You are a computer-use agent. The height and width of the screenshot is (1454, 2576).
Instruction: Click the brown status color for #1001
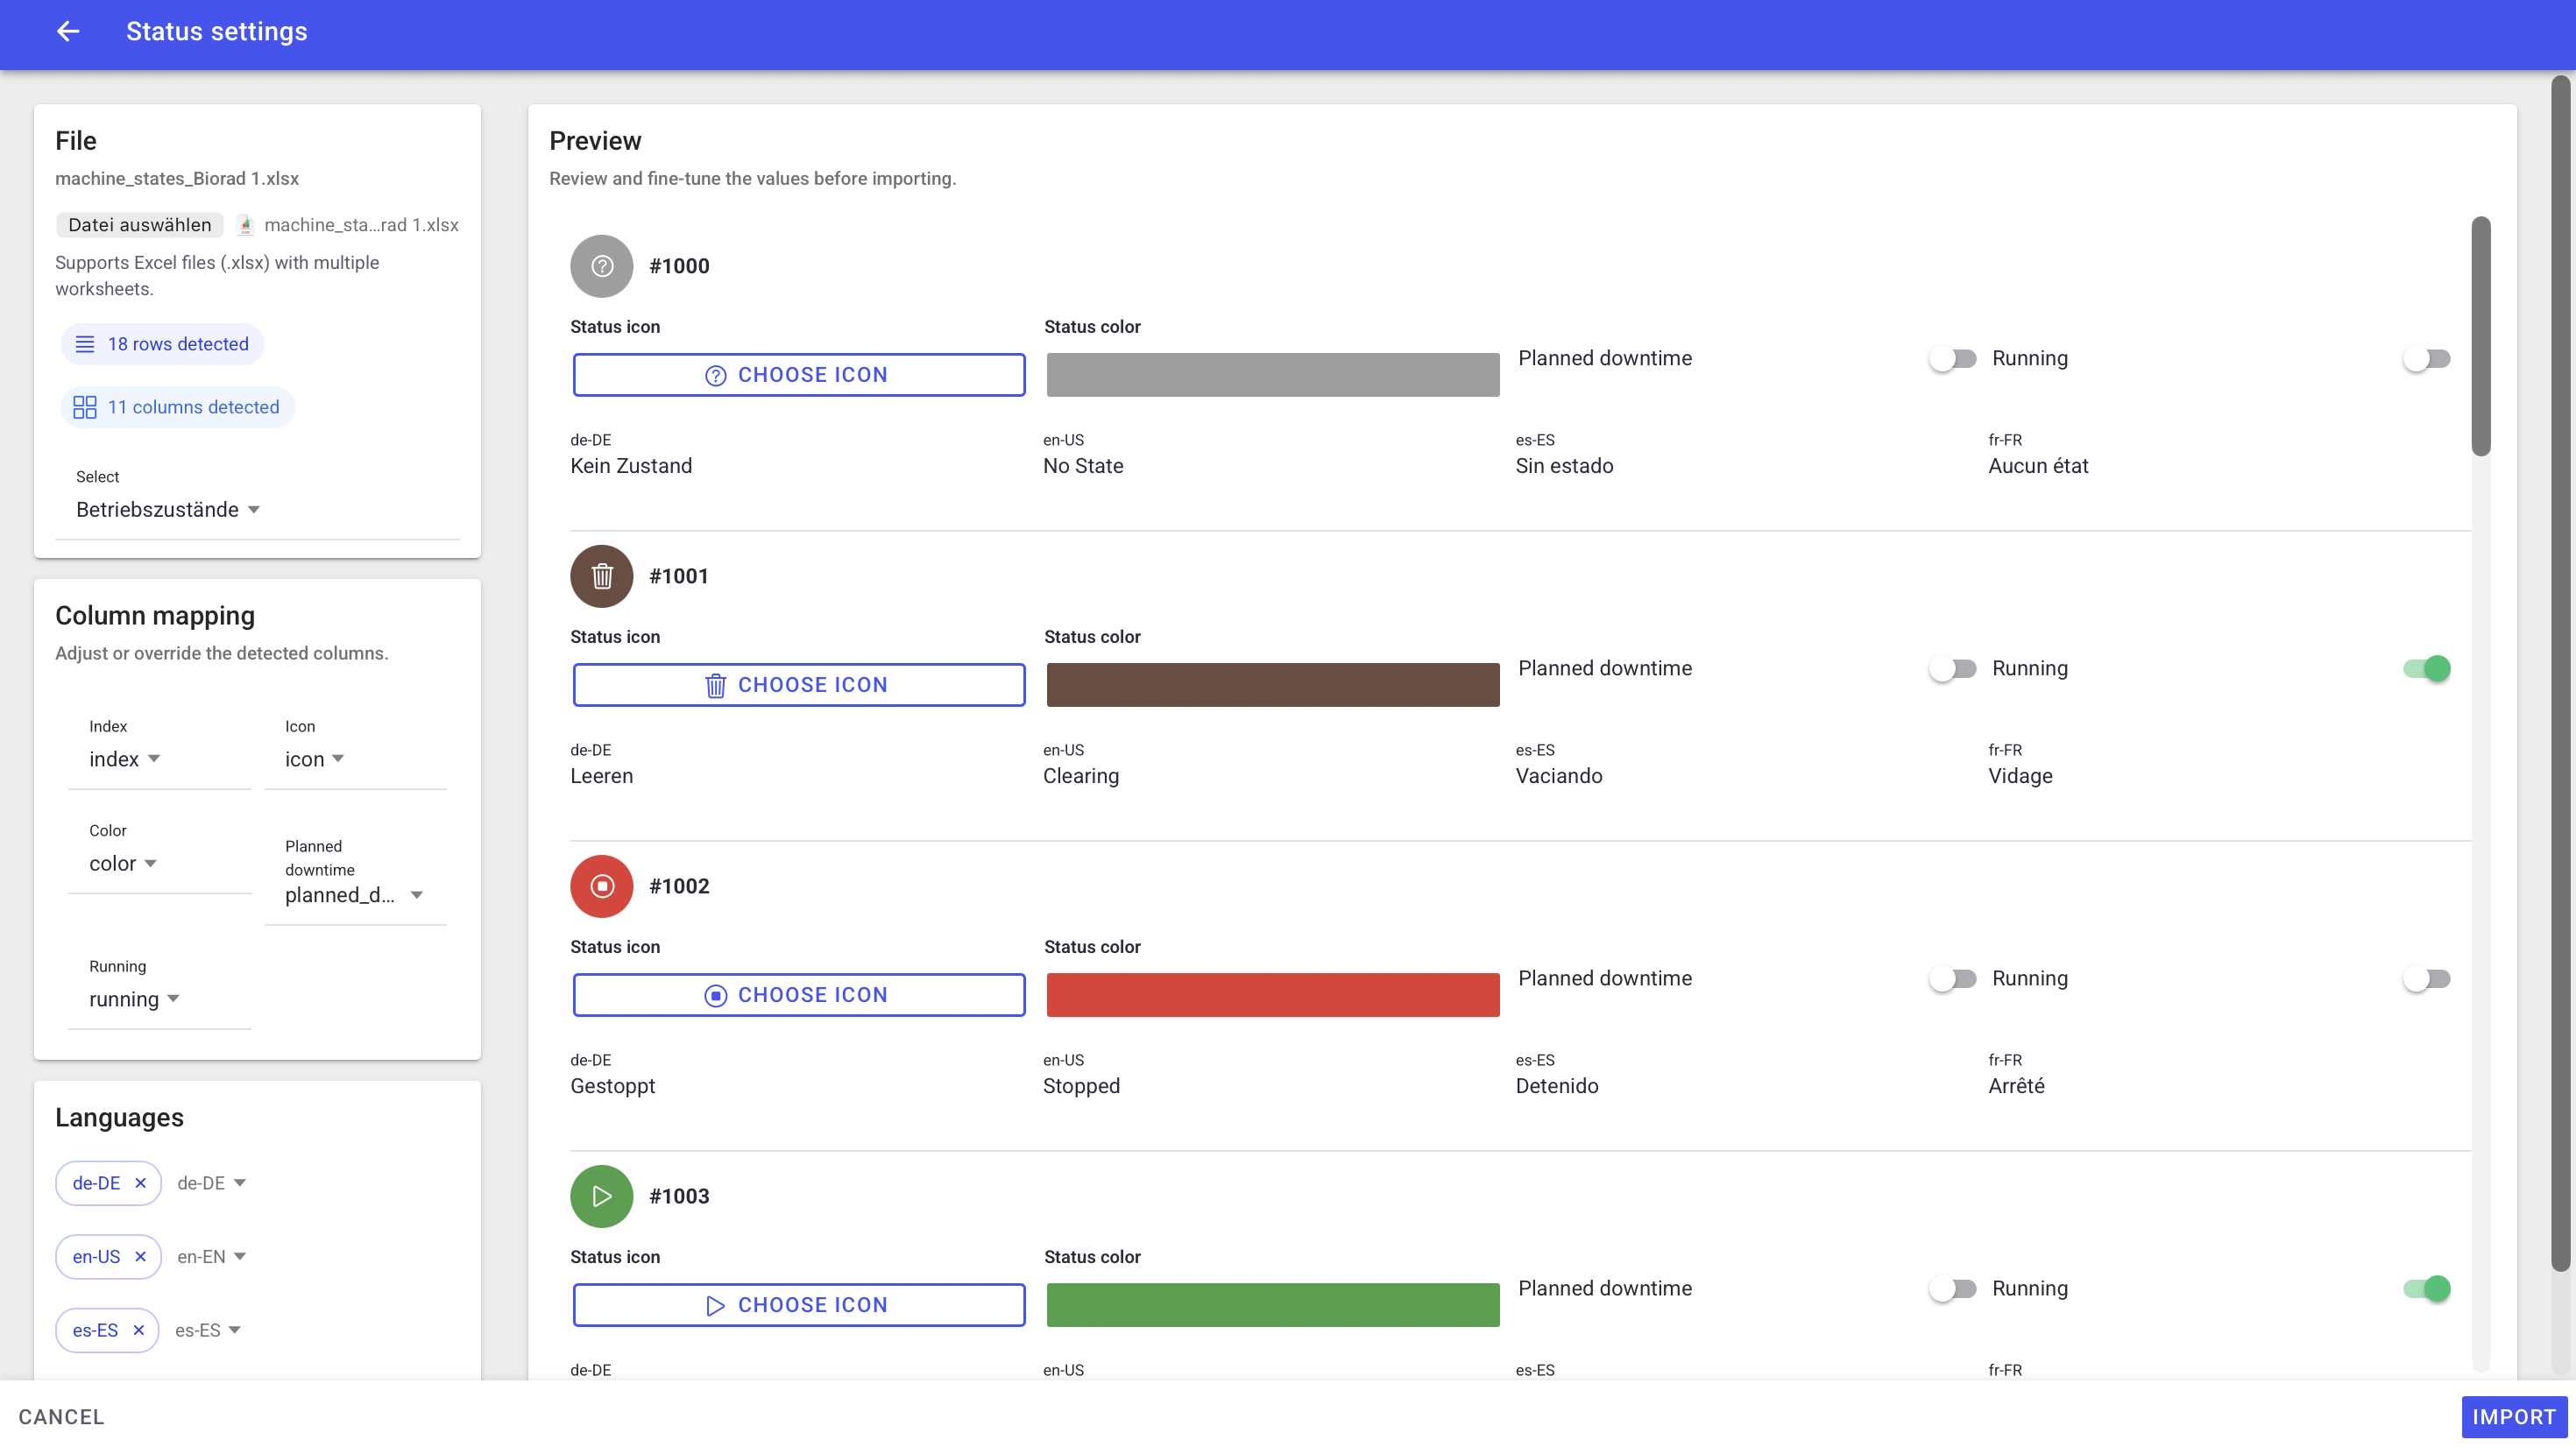pyautogui.click(x=1272, y=685)
